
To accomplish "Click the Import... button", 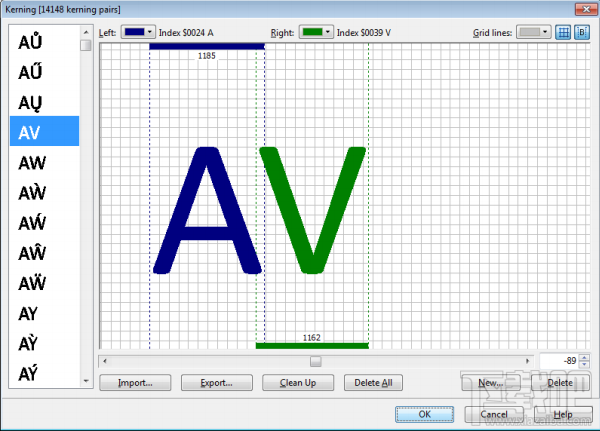I will tap(135, 382).
